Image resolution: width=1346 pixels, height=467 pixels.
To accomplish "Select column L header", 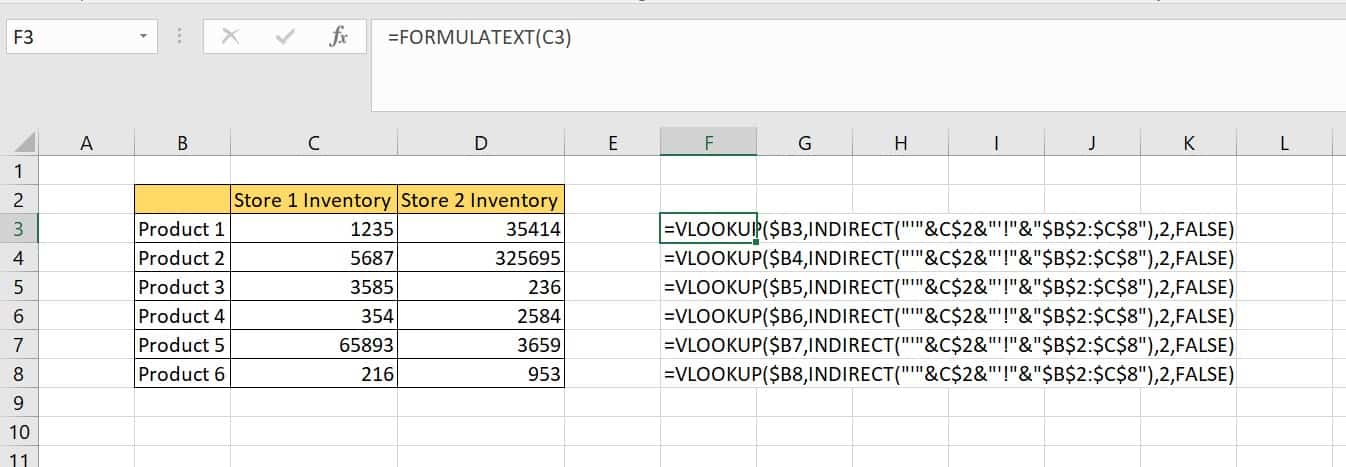I will click(x=1284, y=143).
